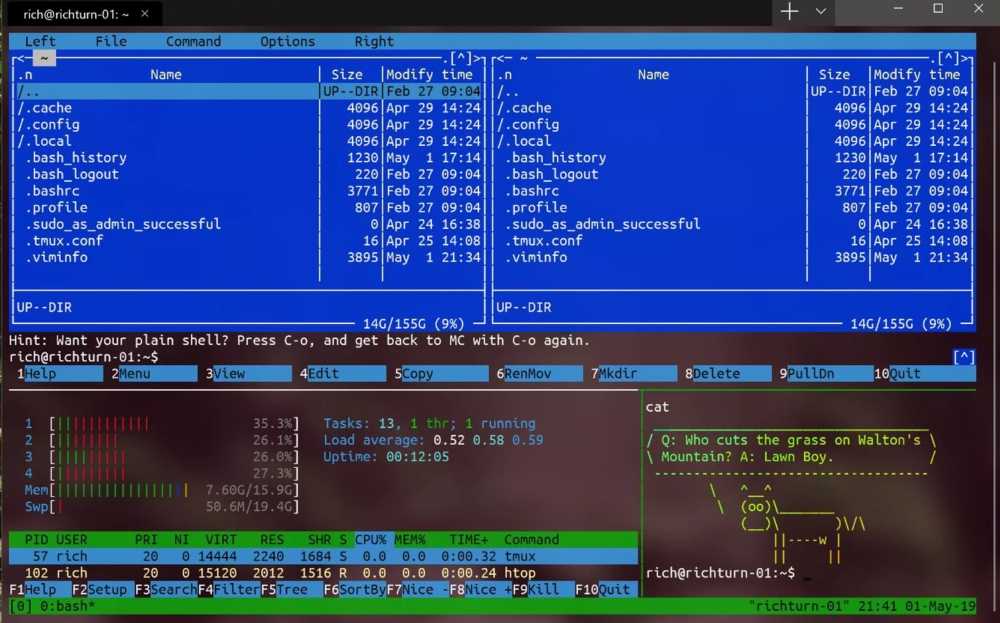Screen dimensions: 1000x623
Task: Expand the terminal profile dropdown chevron
Action: [x=821, y=11]
